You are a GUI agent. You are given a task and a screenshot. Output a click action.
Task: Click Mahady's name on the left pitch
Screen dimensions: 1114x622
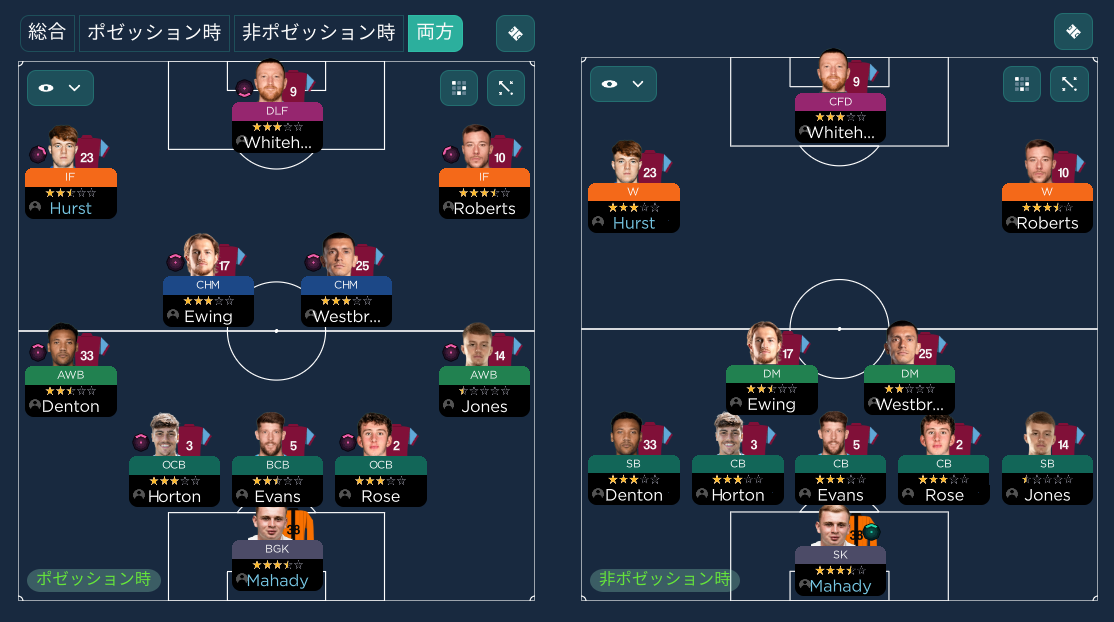[277, 581]
